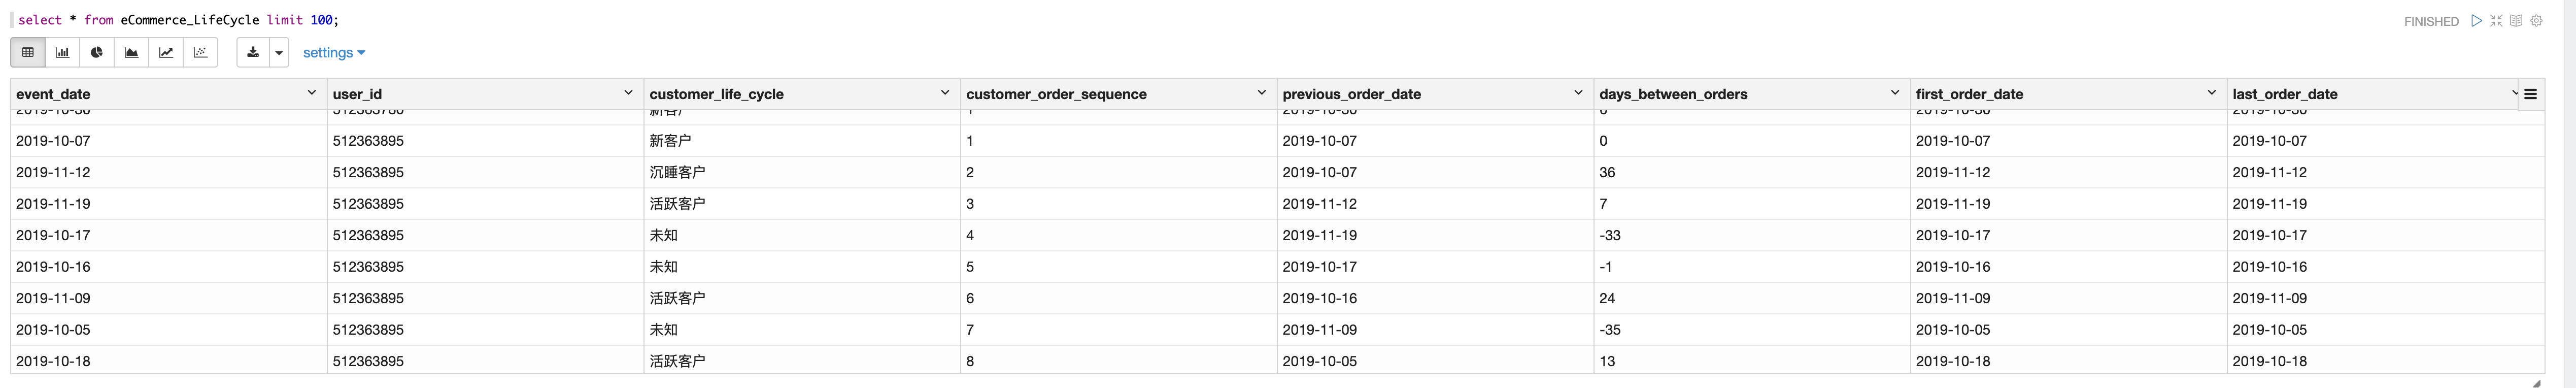2576x388 pixels.
Task: Switch to table view
Action: click(28, 53)
